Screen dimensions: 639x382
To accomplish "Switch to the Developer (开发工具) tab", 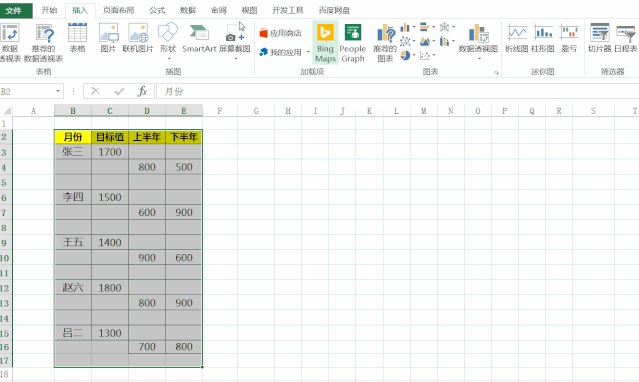I will pos(288,10).
